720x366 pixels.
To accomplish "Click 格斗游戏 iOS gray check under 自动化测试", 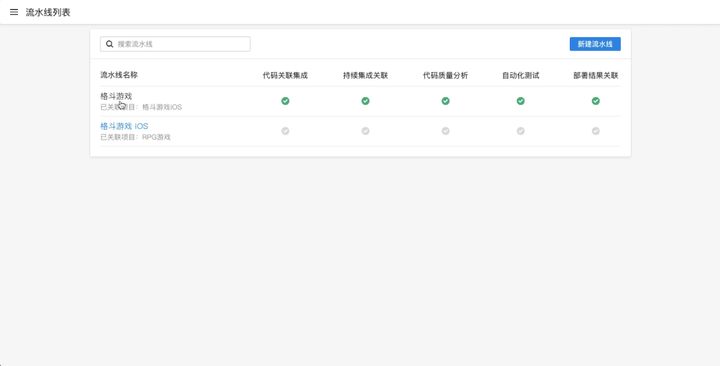I will (520, 131).
